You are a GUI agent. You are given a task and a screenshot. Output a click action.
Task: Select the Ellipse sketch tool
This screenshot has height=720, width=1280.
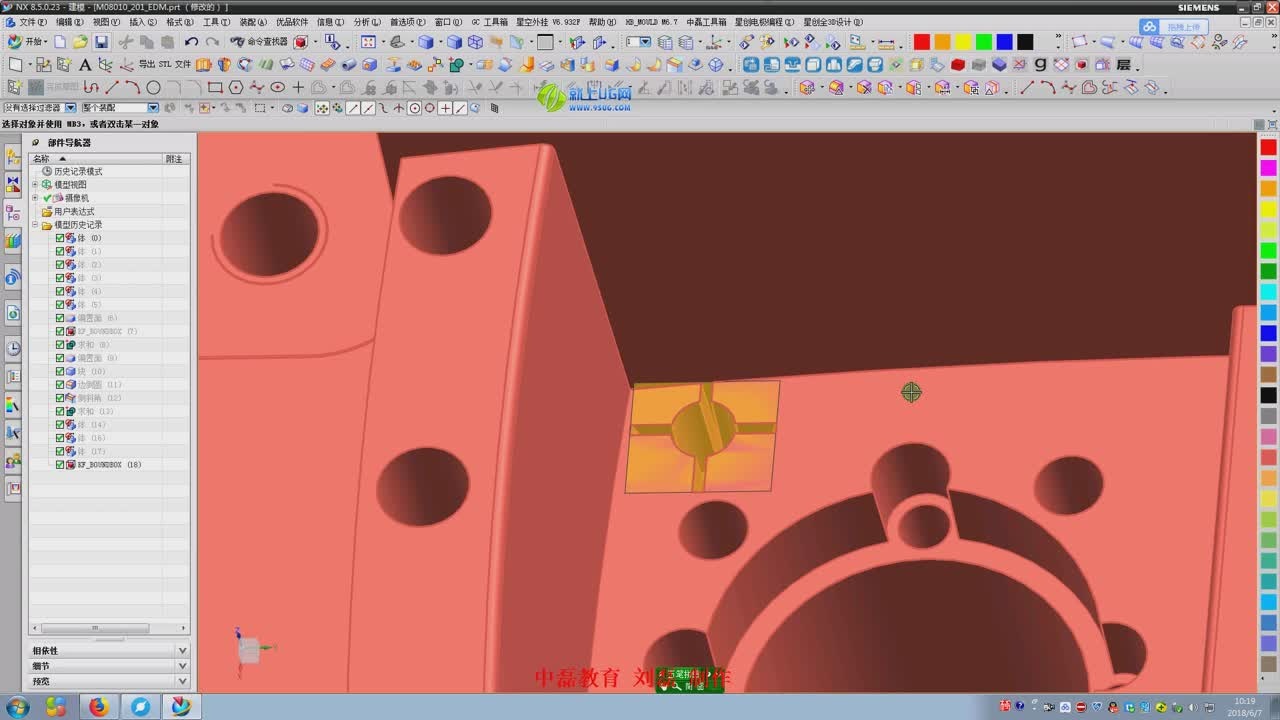pyautogui.click(x=278, y=88)
